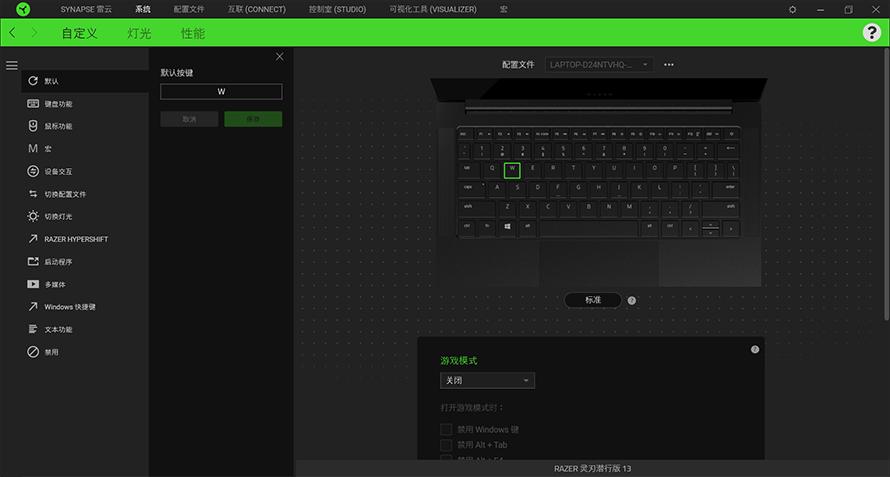This screenshot has width=890, height=477.
Task: Click the P key on keyboard image
Action: [x=674, y=170]
